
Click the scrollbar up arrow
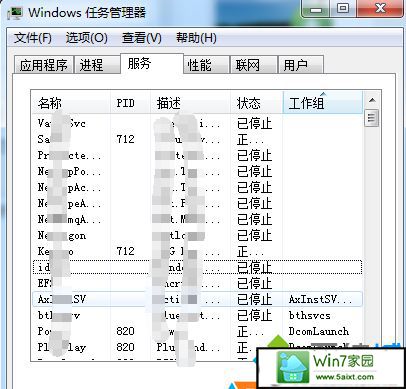click(372, 100)
